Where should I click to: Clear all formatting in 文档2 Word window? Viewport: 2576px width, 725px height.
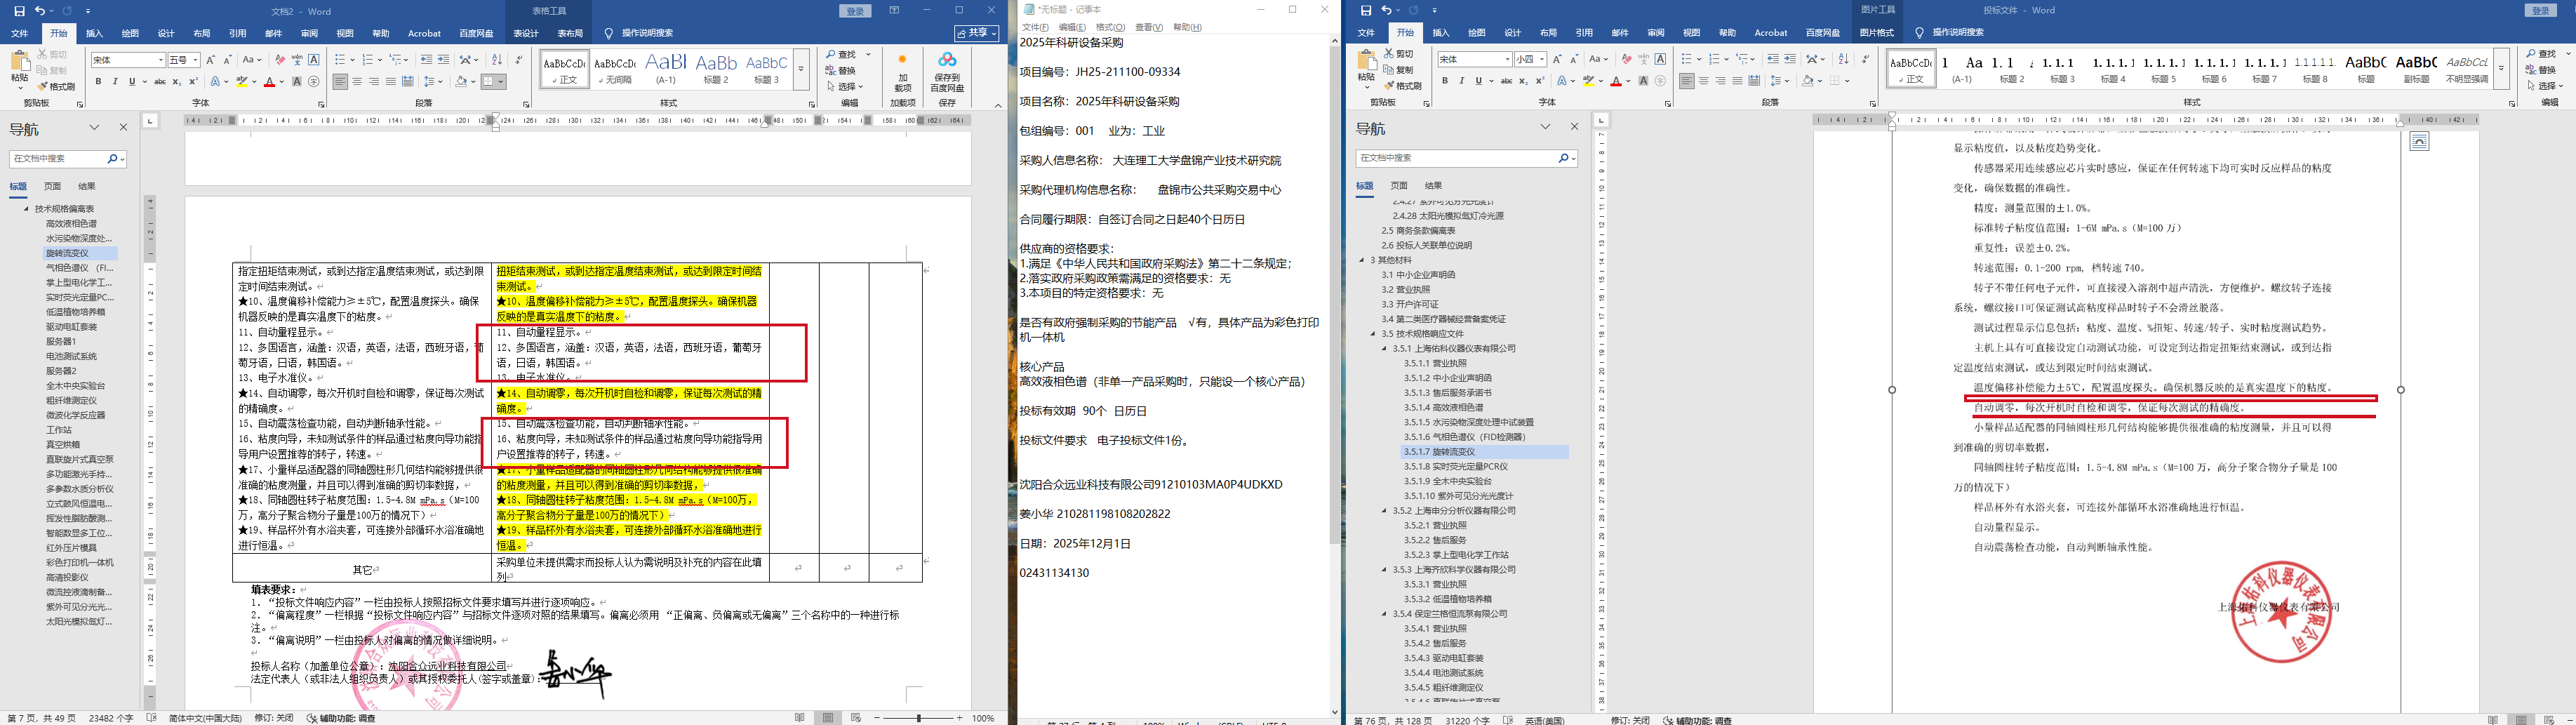280,60
